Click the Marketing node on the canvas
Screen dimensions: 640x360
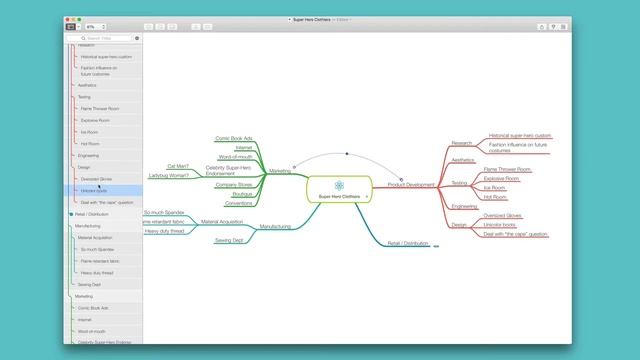coord(280,171)
